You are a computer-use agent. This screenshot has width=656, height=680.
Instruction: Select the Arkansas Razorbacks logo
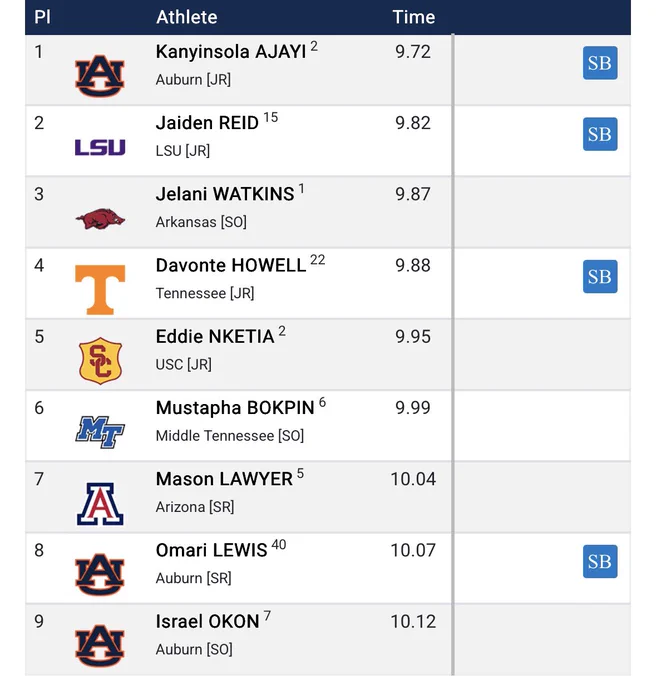100,219
